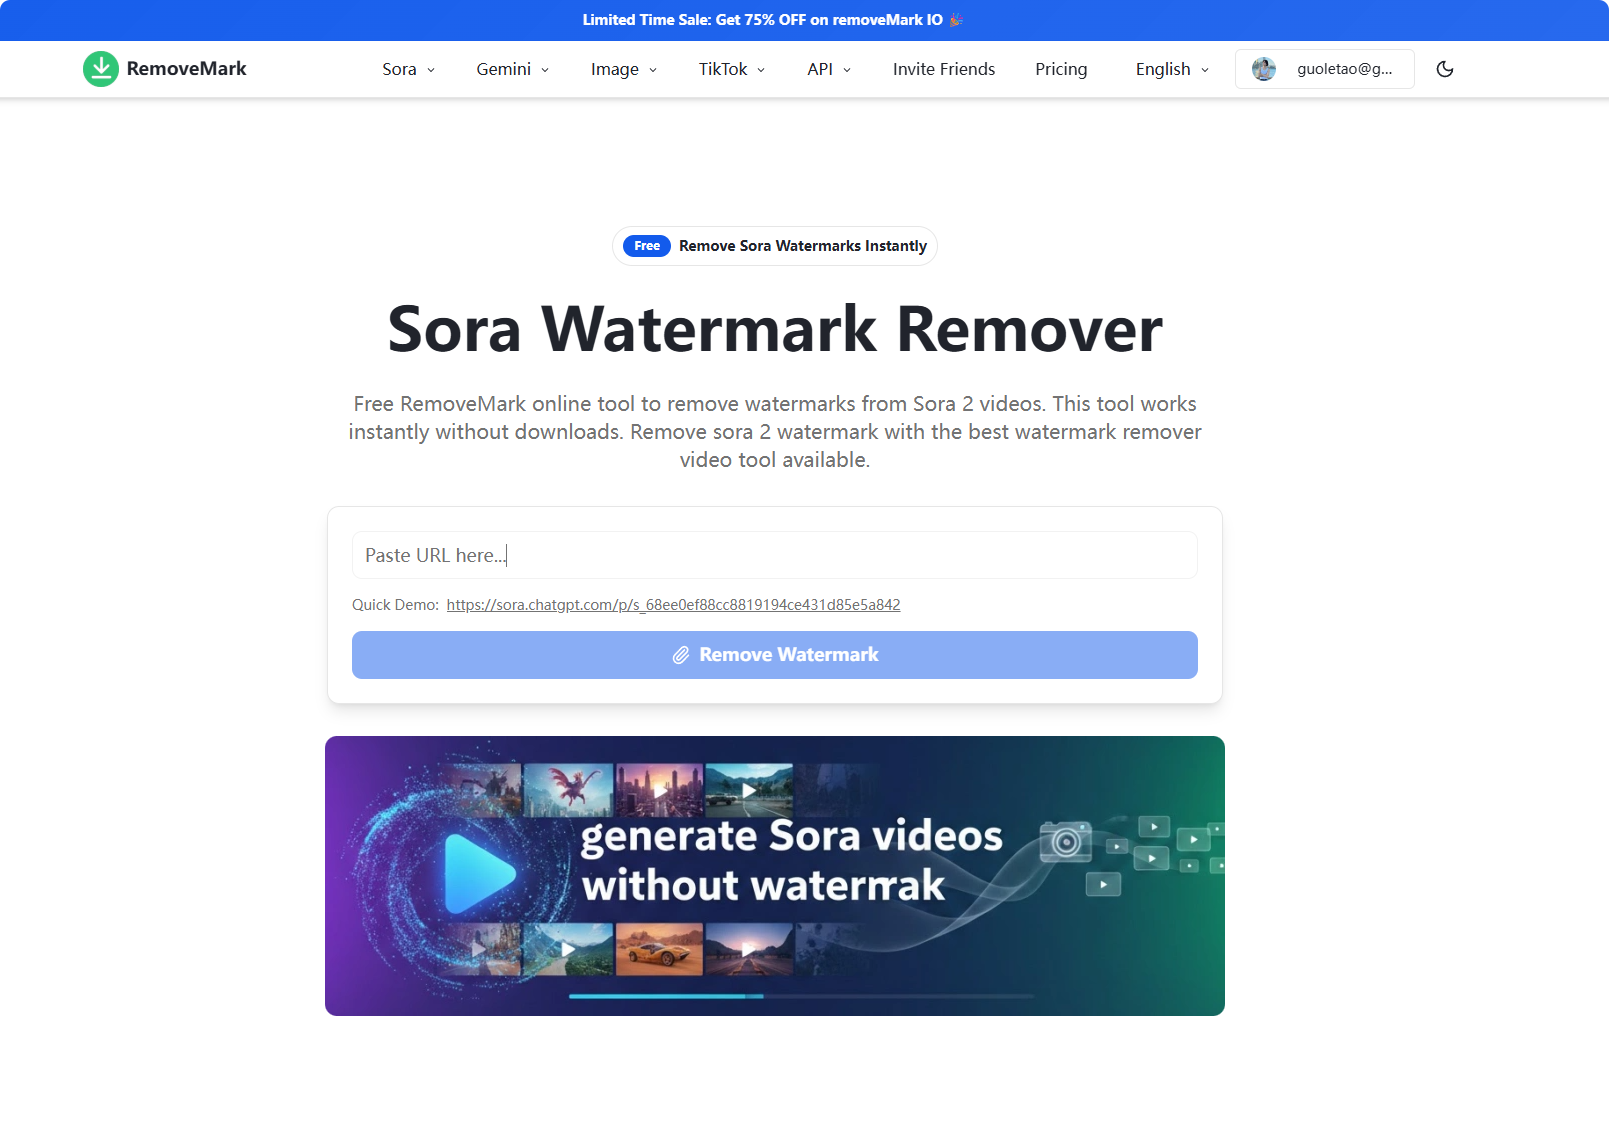Click the Limited Time Sale banner text
This screenshot has width=1609, height=1142.
762,20
